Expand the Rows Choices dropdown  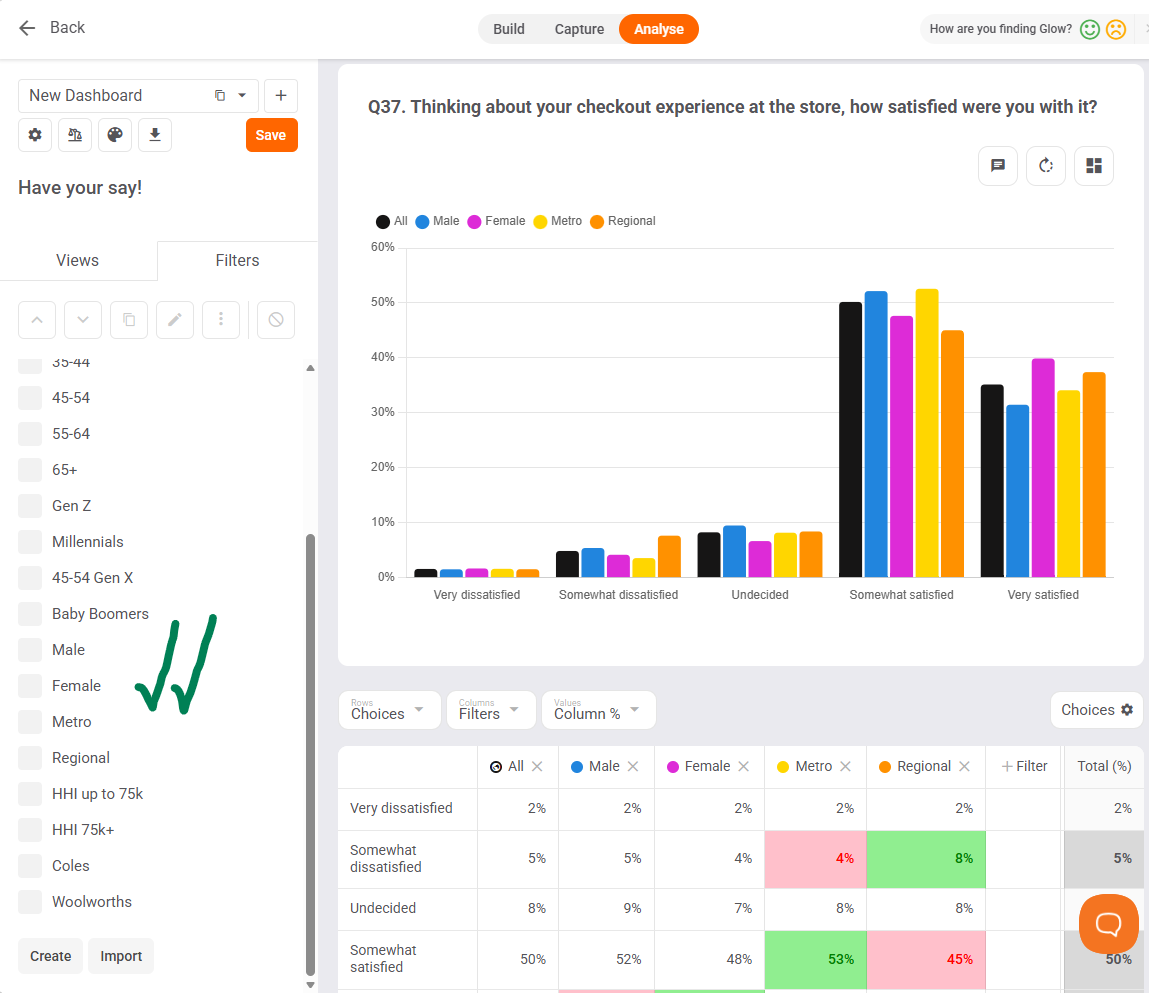tap(389, 710)
